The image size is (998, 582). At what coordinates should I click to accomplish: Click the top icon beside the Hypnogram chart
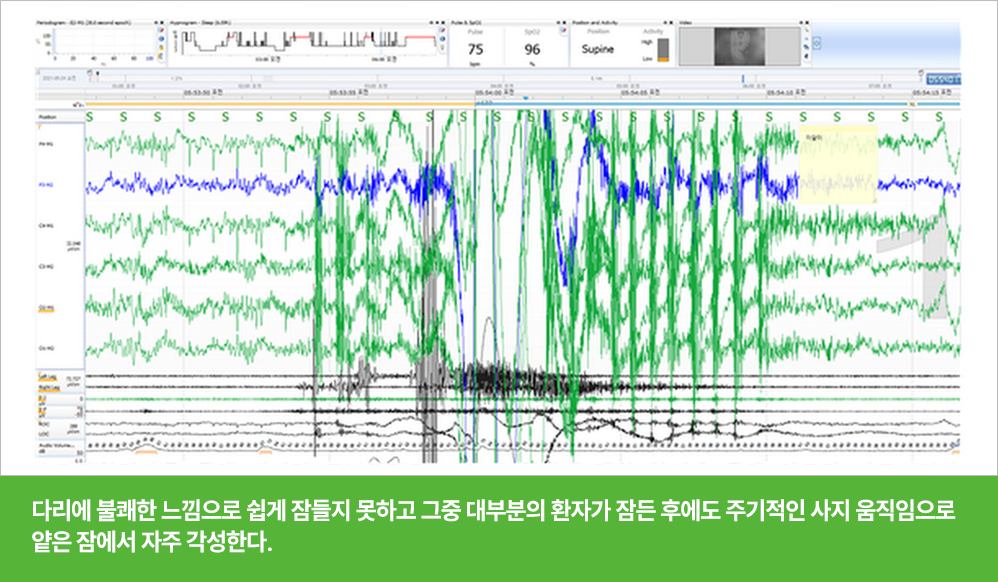[442, 31]
